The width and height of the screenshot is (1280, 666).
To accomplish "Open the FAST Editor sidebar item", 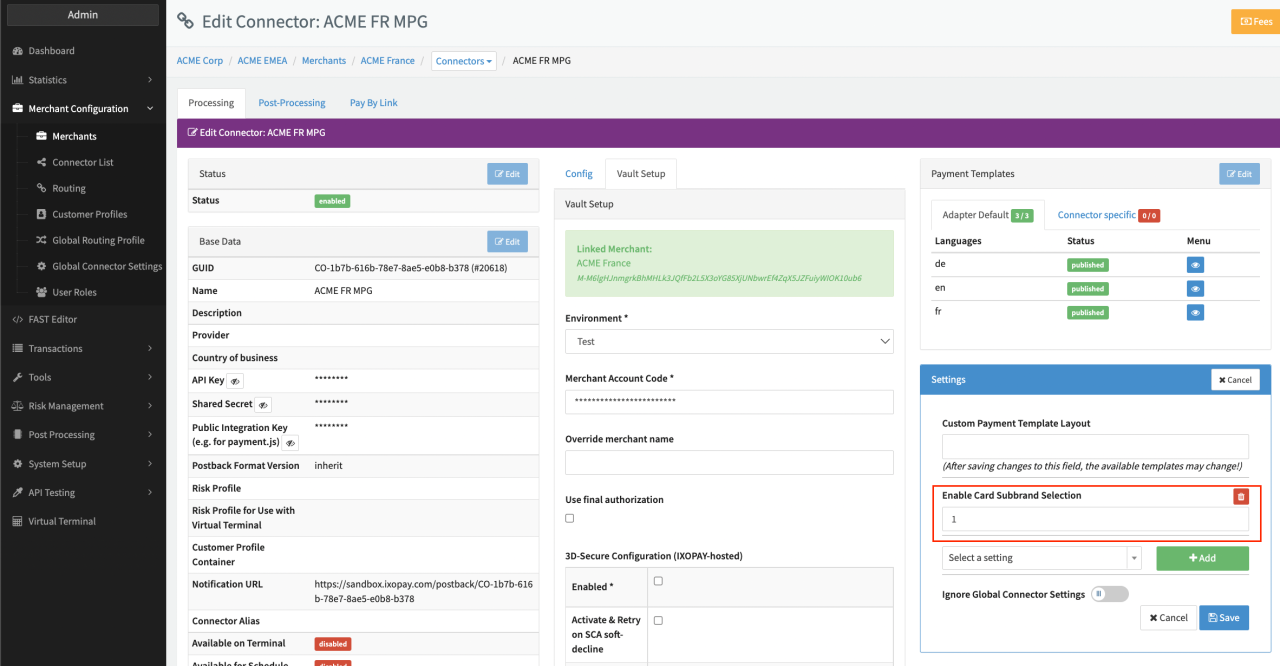I will pyautogui.click(x=52, y=320).
